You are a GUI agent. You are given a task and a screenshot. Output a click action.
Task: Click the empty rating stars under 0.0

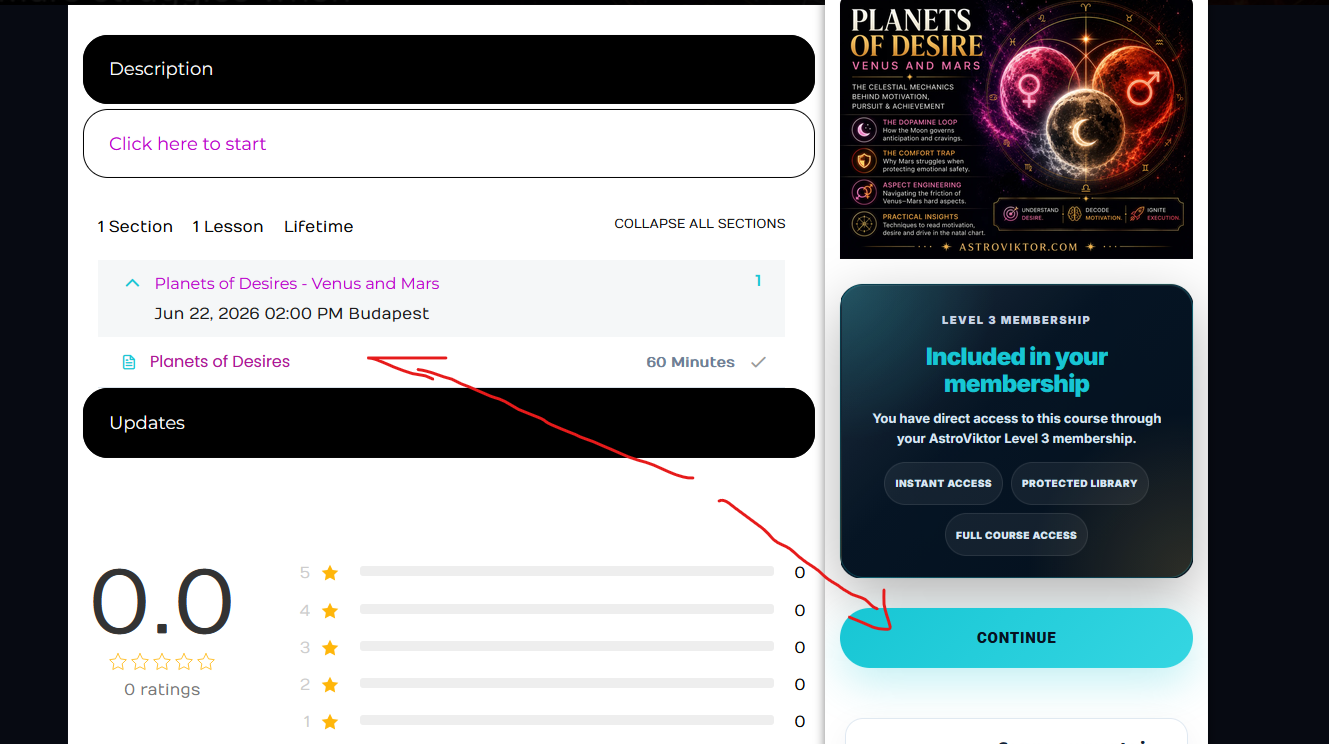coord(162,662)
